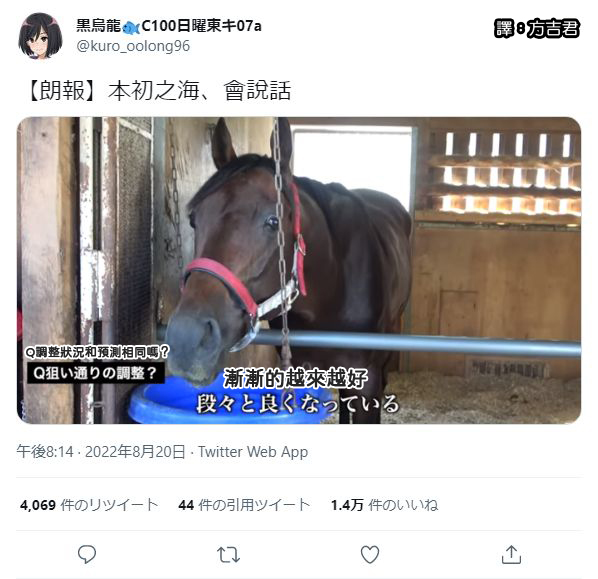Viewport: 598px width, 579px height.
Task: Open display name 黒烏龍 C100日曜東キ07a
Action: (169, 26)
